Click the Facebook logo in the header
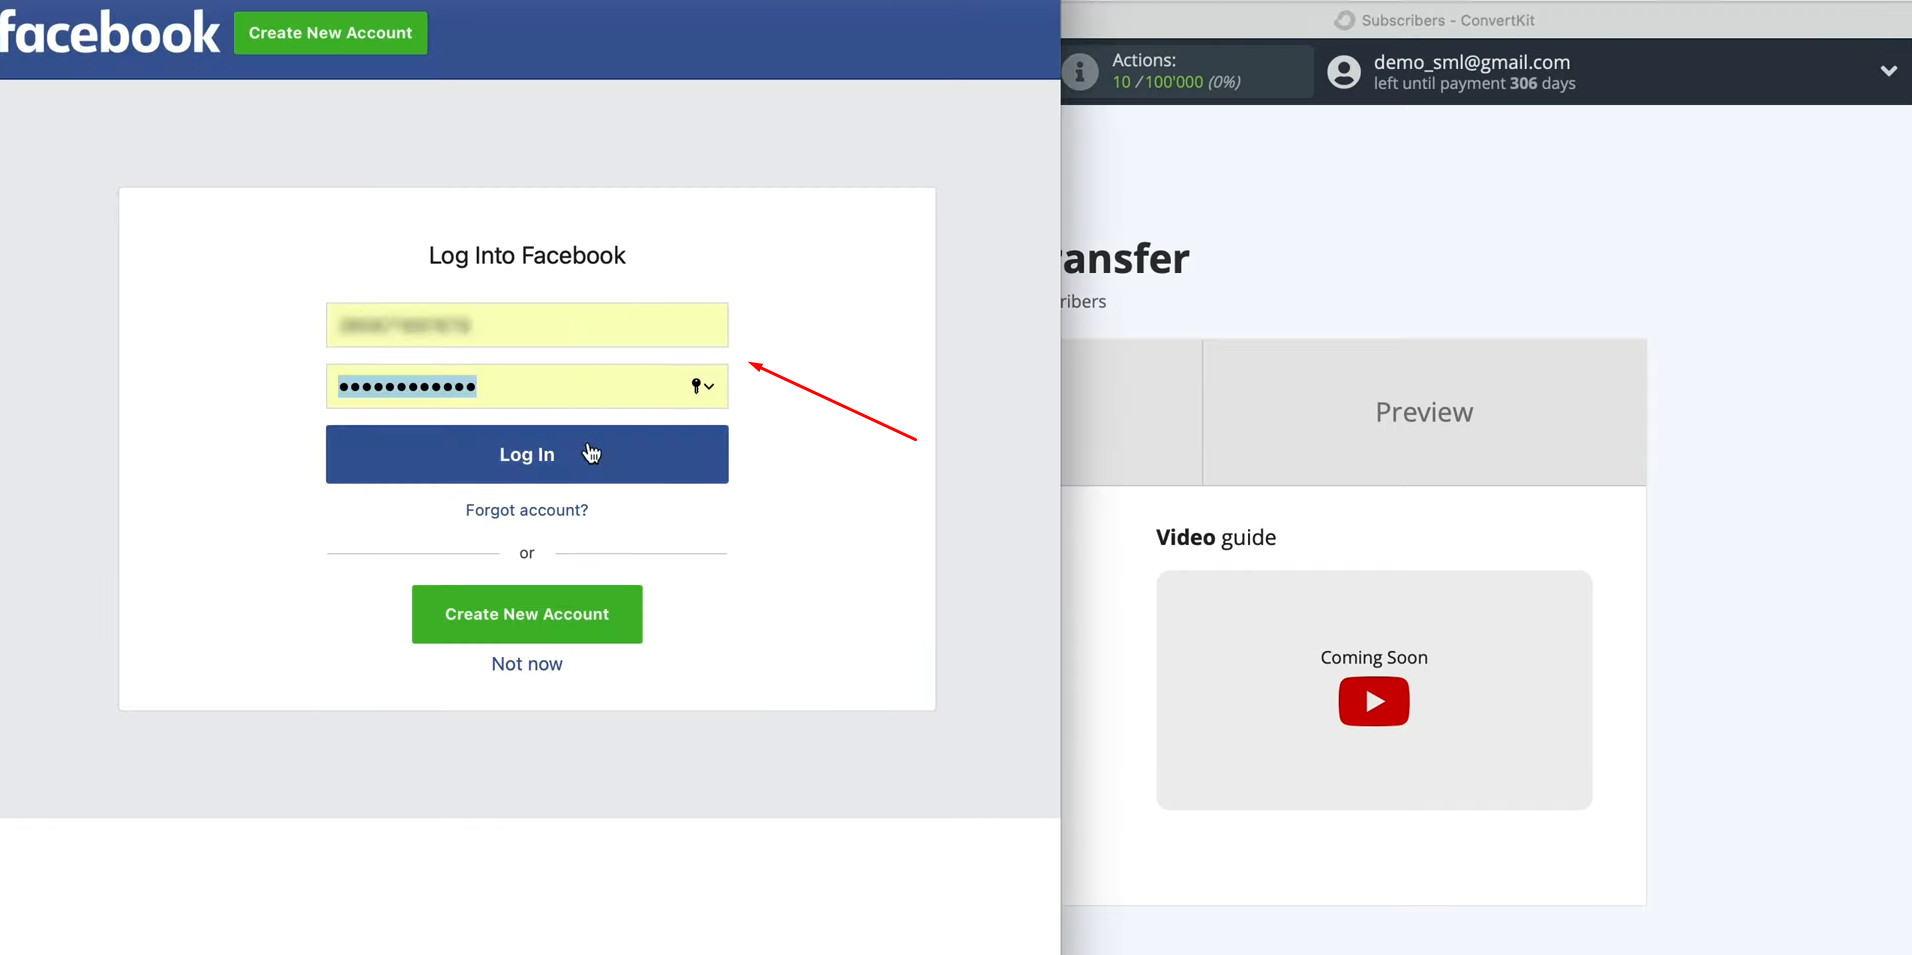The image size is (1912, 955). point(109,33)
